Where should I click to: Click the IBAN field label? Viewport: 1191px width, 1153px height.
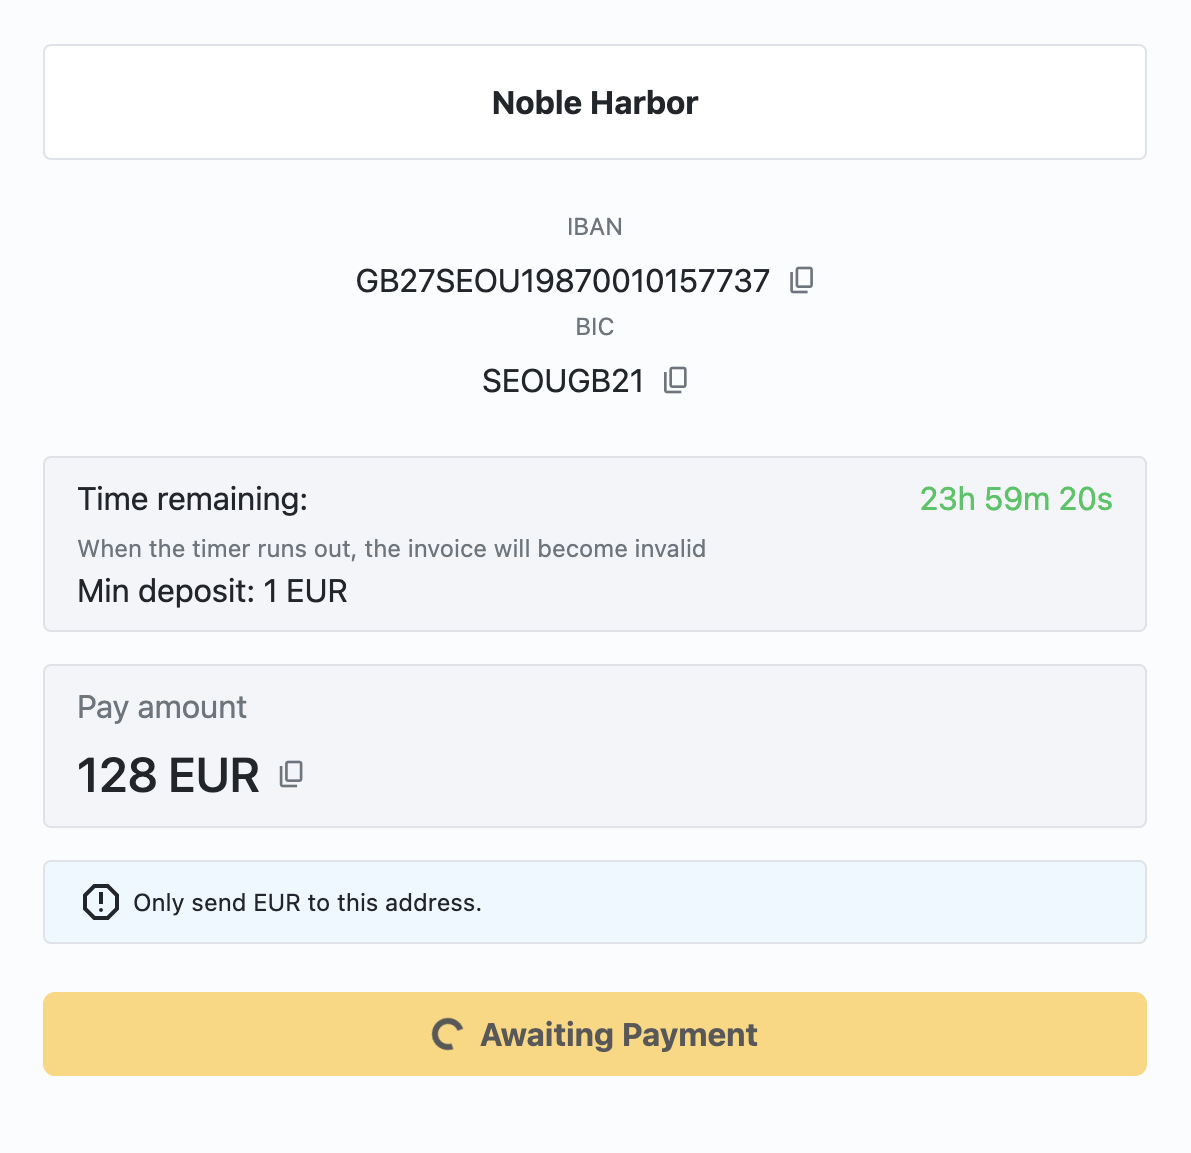(594, 227)
